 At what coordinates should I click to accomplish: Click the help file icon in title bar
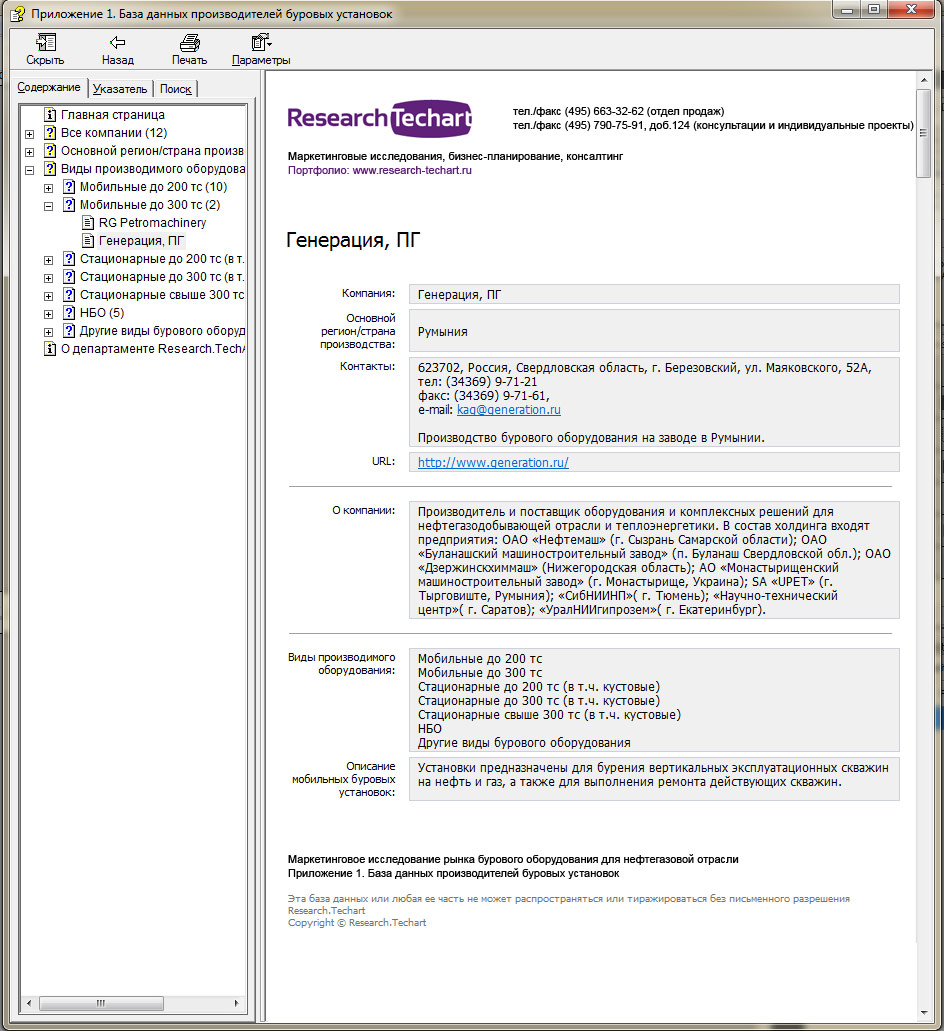18,13
